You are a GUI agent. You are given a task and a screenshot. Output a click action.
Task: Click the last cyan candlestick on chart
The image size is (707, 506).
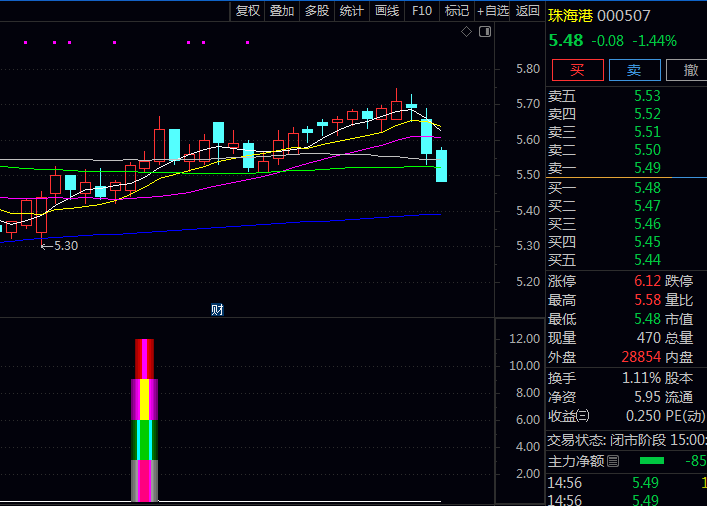tap(441, 166)
